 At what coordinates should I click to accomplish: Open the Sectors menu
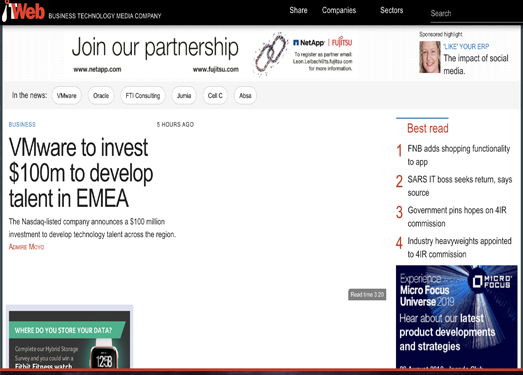pos(392,10)
